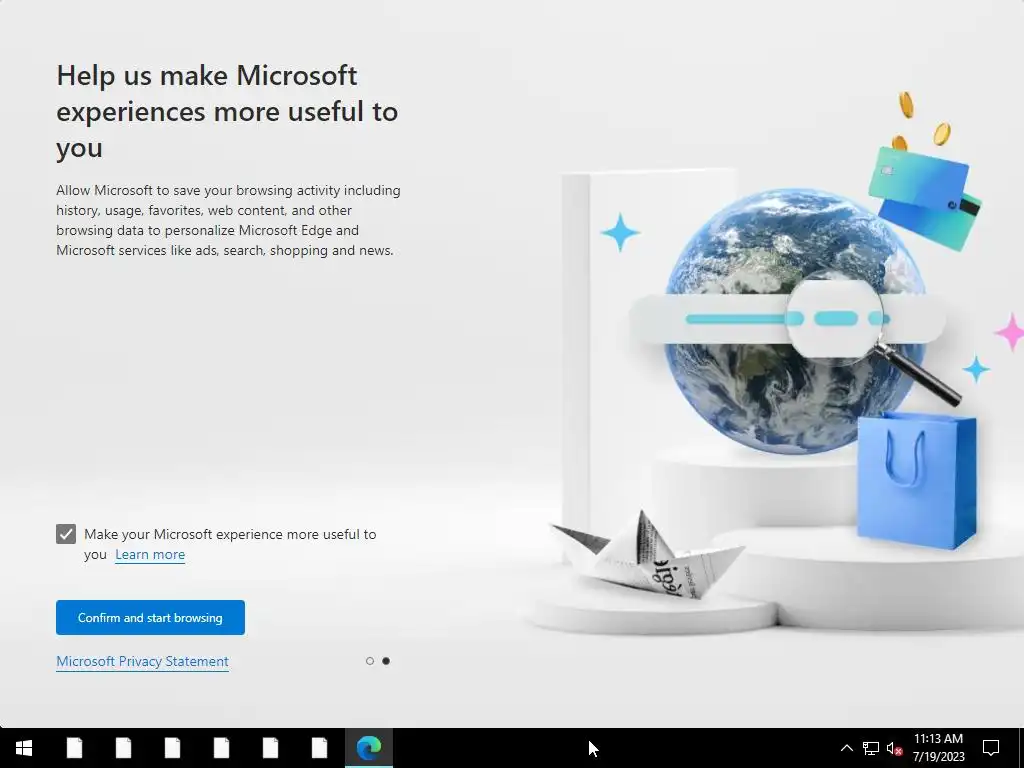The width and height of the screenshot is (1024, 768).
Task: Open the Windows Start menu
Action: [x=24, y=748]
